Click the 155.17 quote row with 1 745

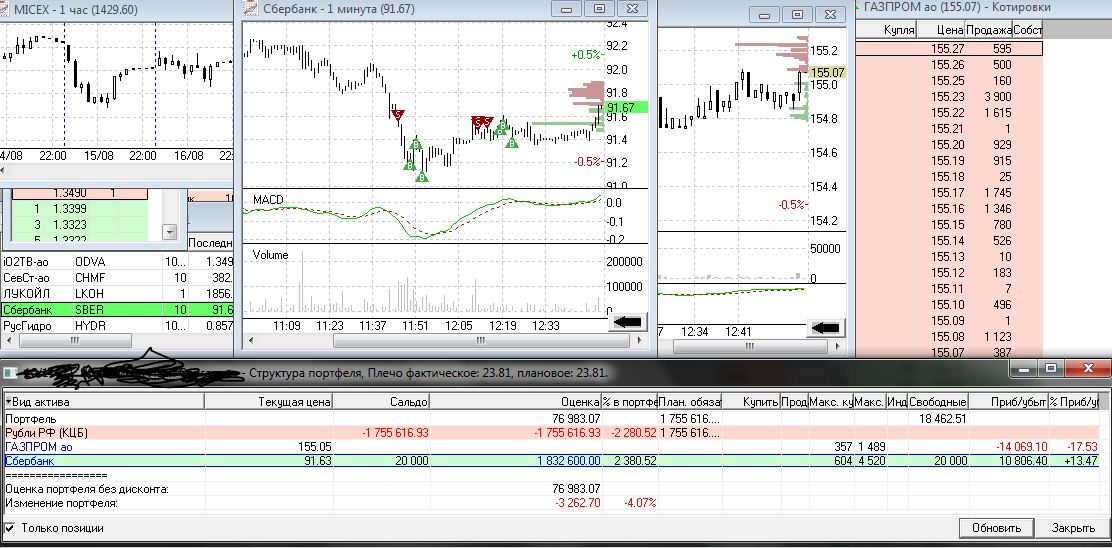tap(949, 192)
